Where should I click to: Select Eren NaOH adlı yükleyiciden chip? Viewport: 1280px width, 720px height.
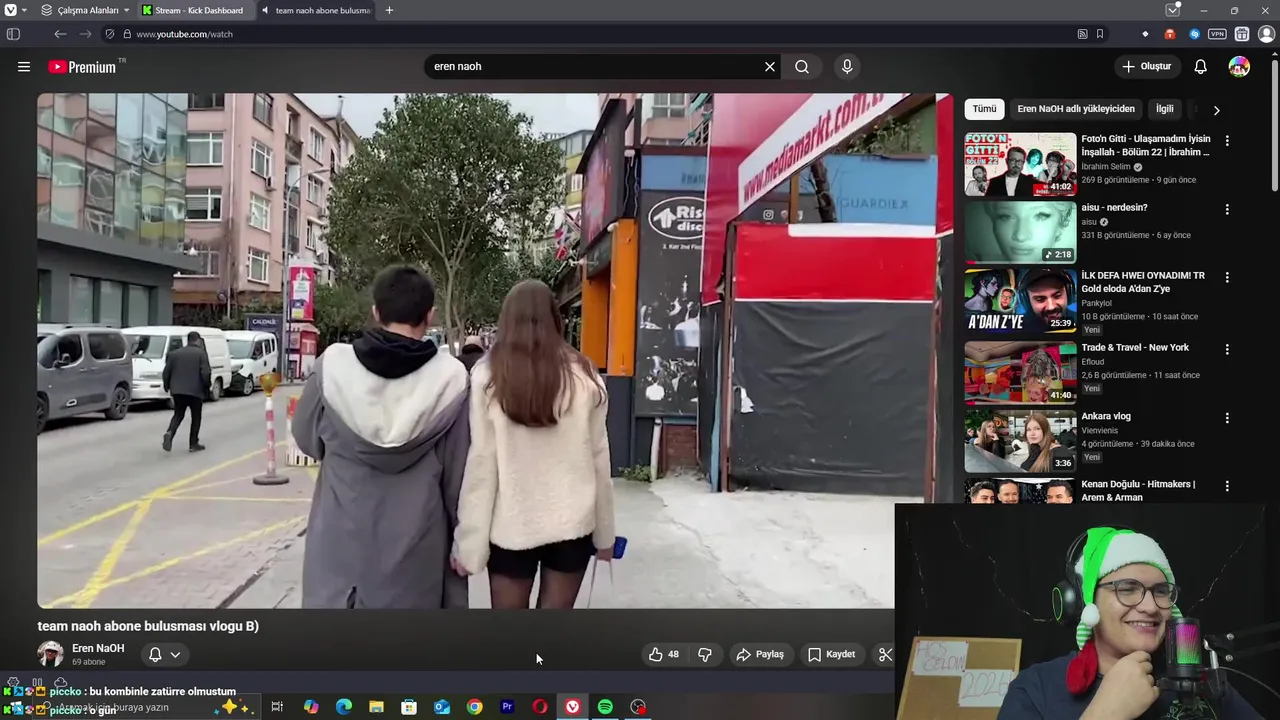pyautogui.click(x=1076, y=109)
